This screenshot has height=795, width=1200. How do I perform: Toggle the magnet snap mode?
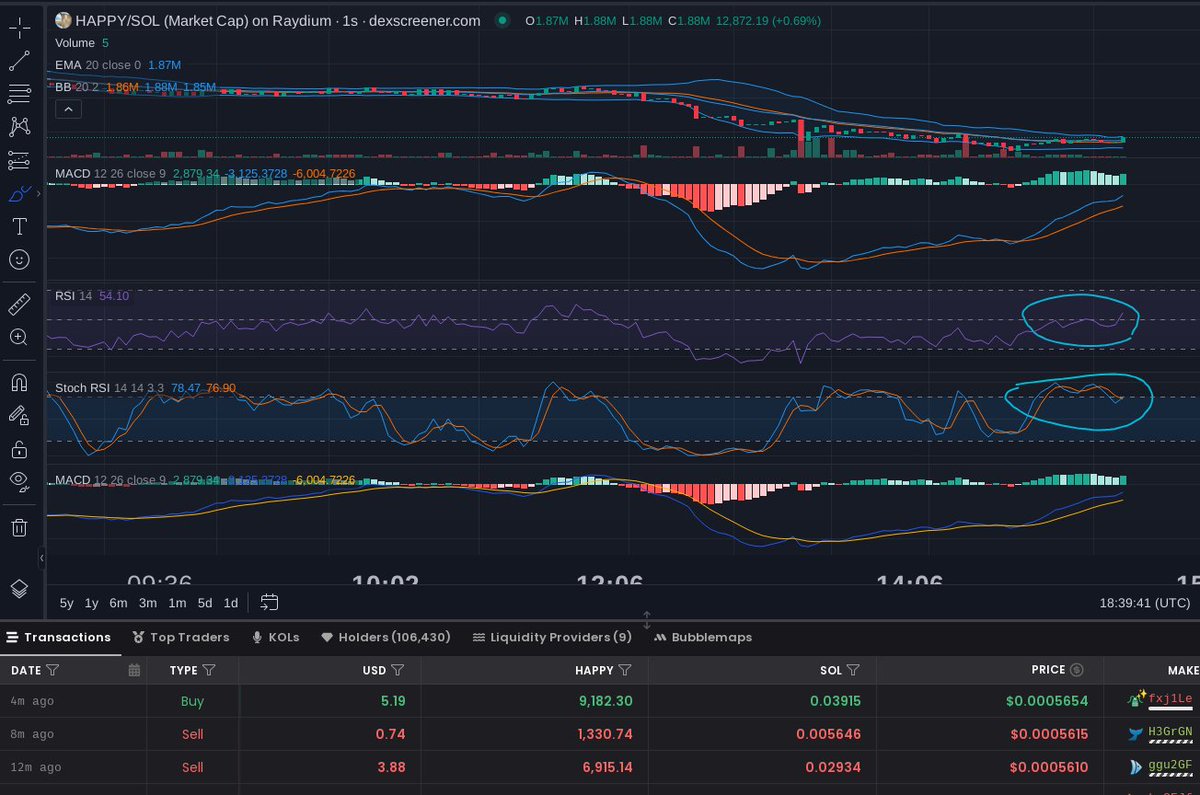[19, 382]
